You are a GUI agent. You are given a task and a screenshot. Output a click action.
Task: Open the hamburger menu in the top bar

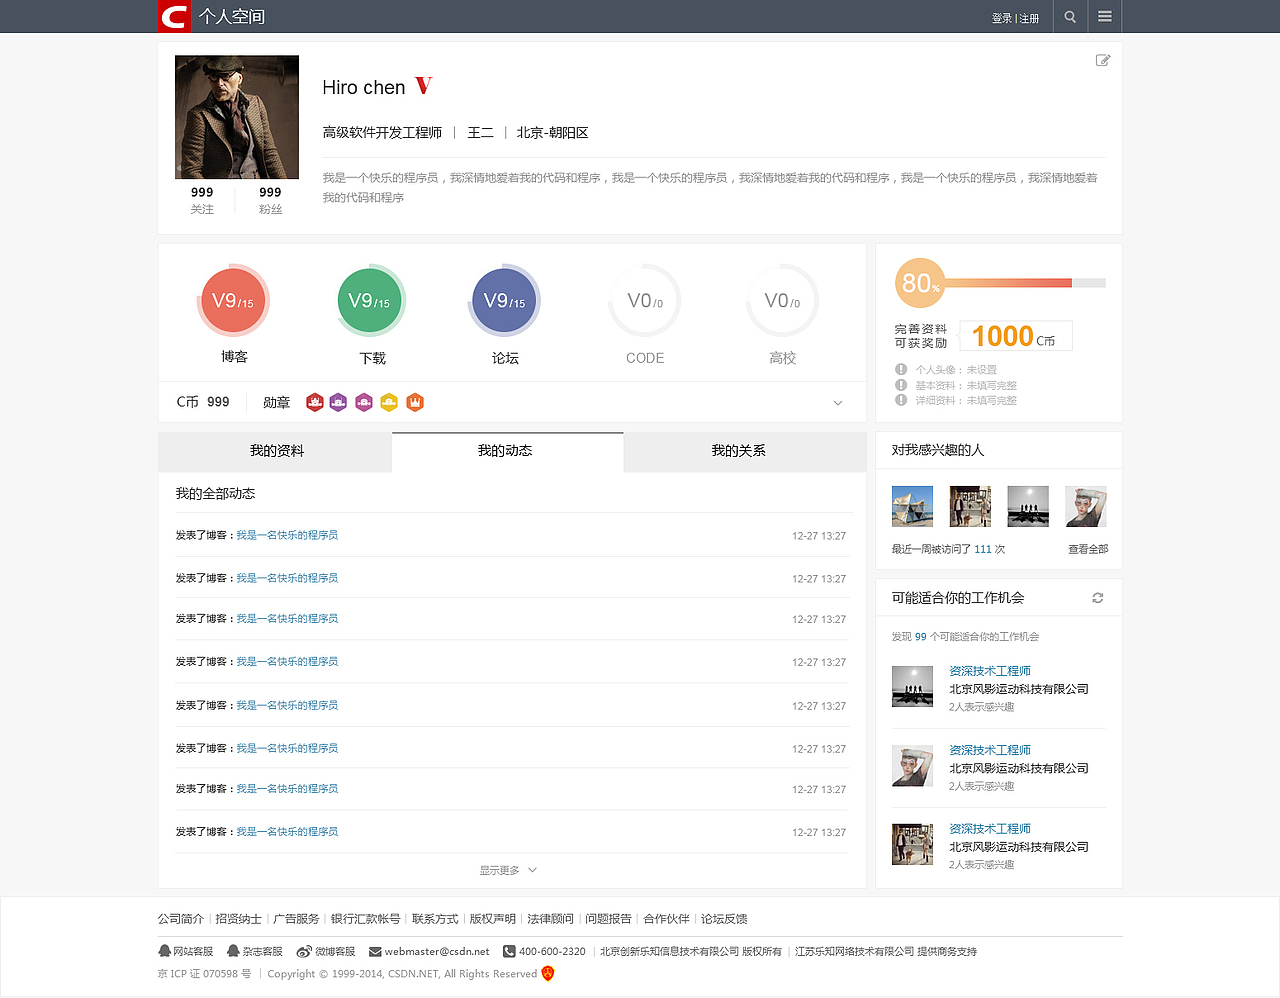click(1105, 16)
